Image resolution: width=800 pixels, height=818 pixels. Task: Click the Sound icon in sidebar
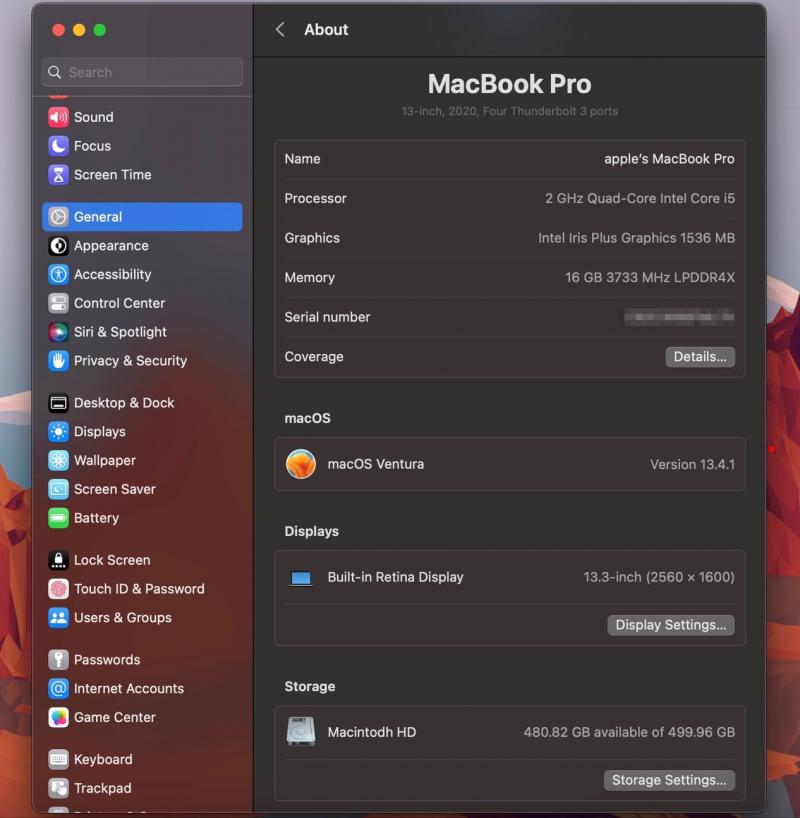coord(58,117)
